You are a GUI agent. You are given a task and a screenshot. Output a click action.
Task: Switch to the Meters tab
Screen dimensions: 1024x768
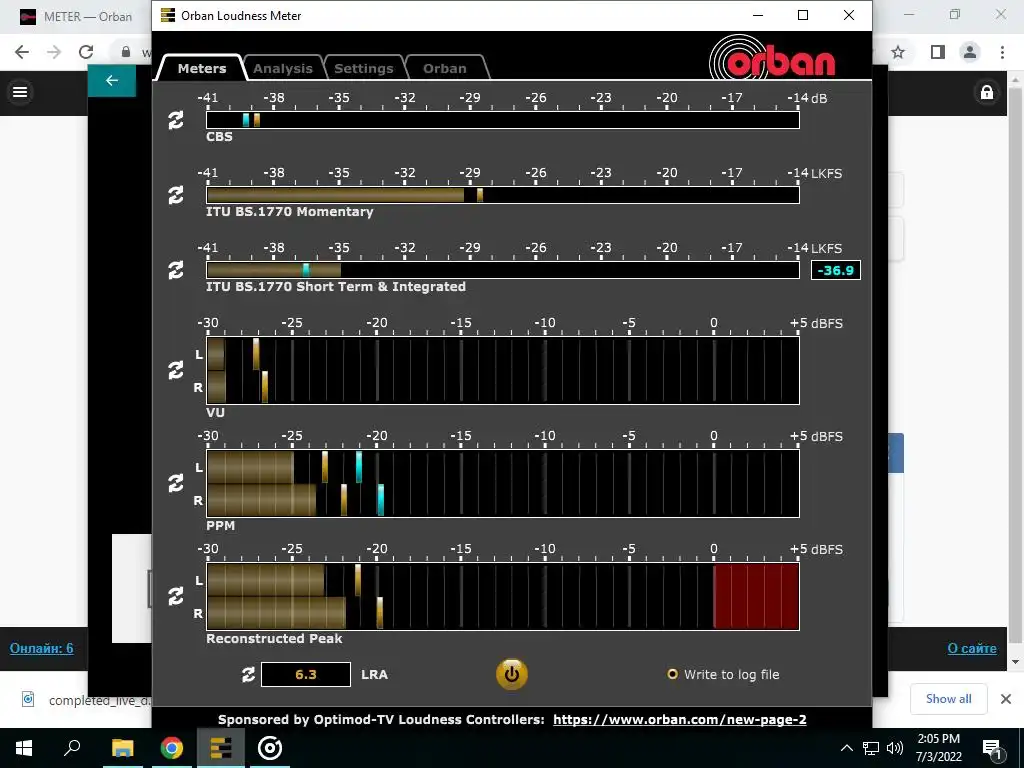[x=202, y=68]
